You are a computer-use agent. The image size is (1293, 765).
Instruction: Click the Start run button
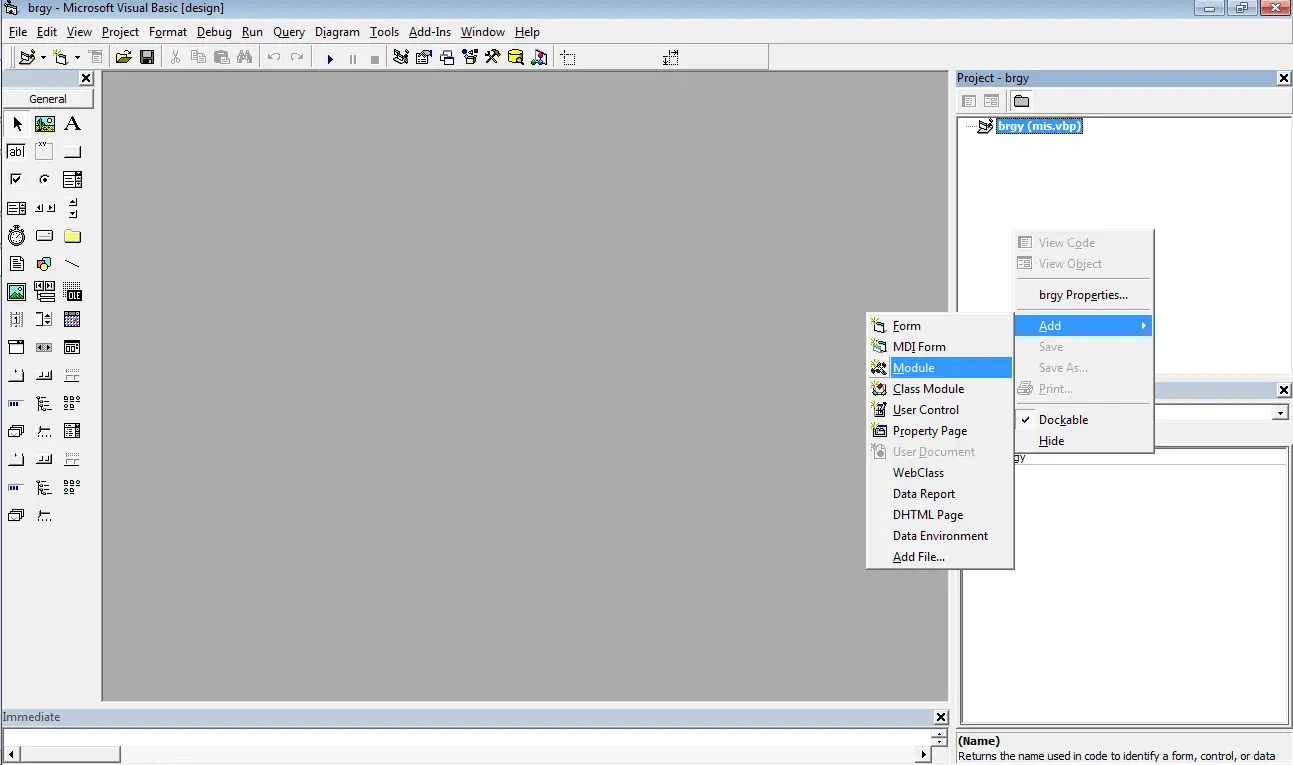coord(330,58)
